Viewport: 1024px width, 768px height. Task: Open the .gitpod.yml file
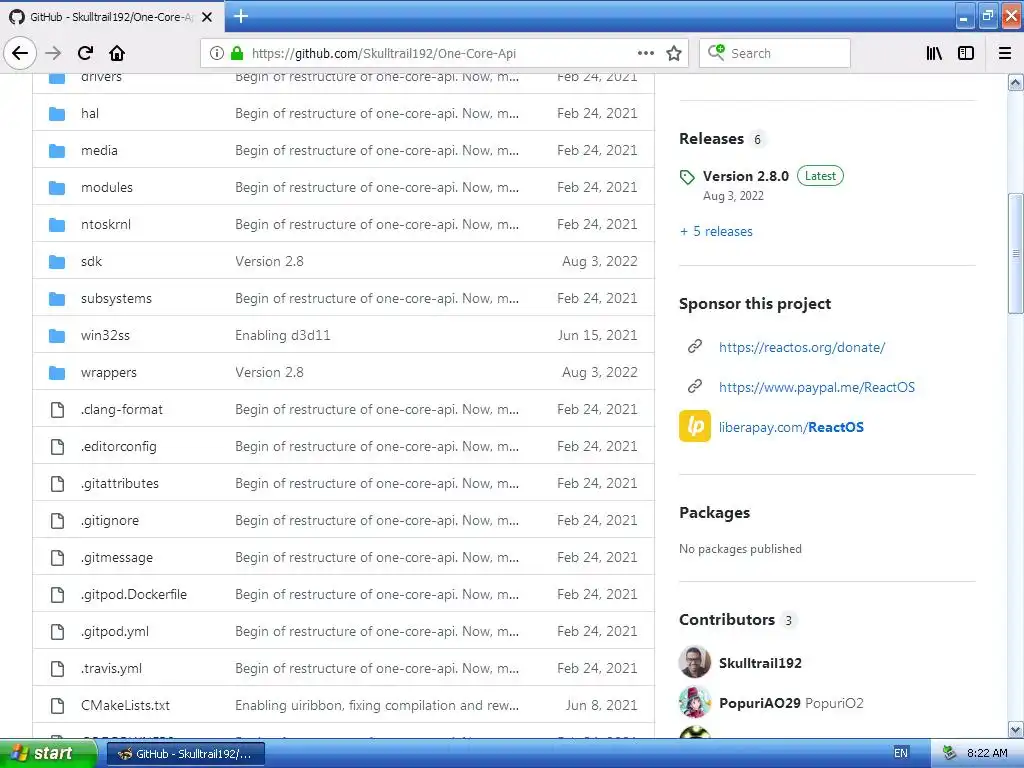[x=115, y=632]
